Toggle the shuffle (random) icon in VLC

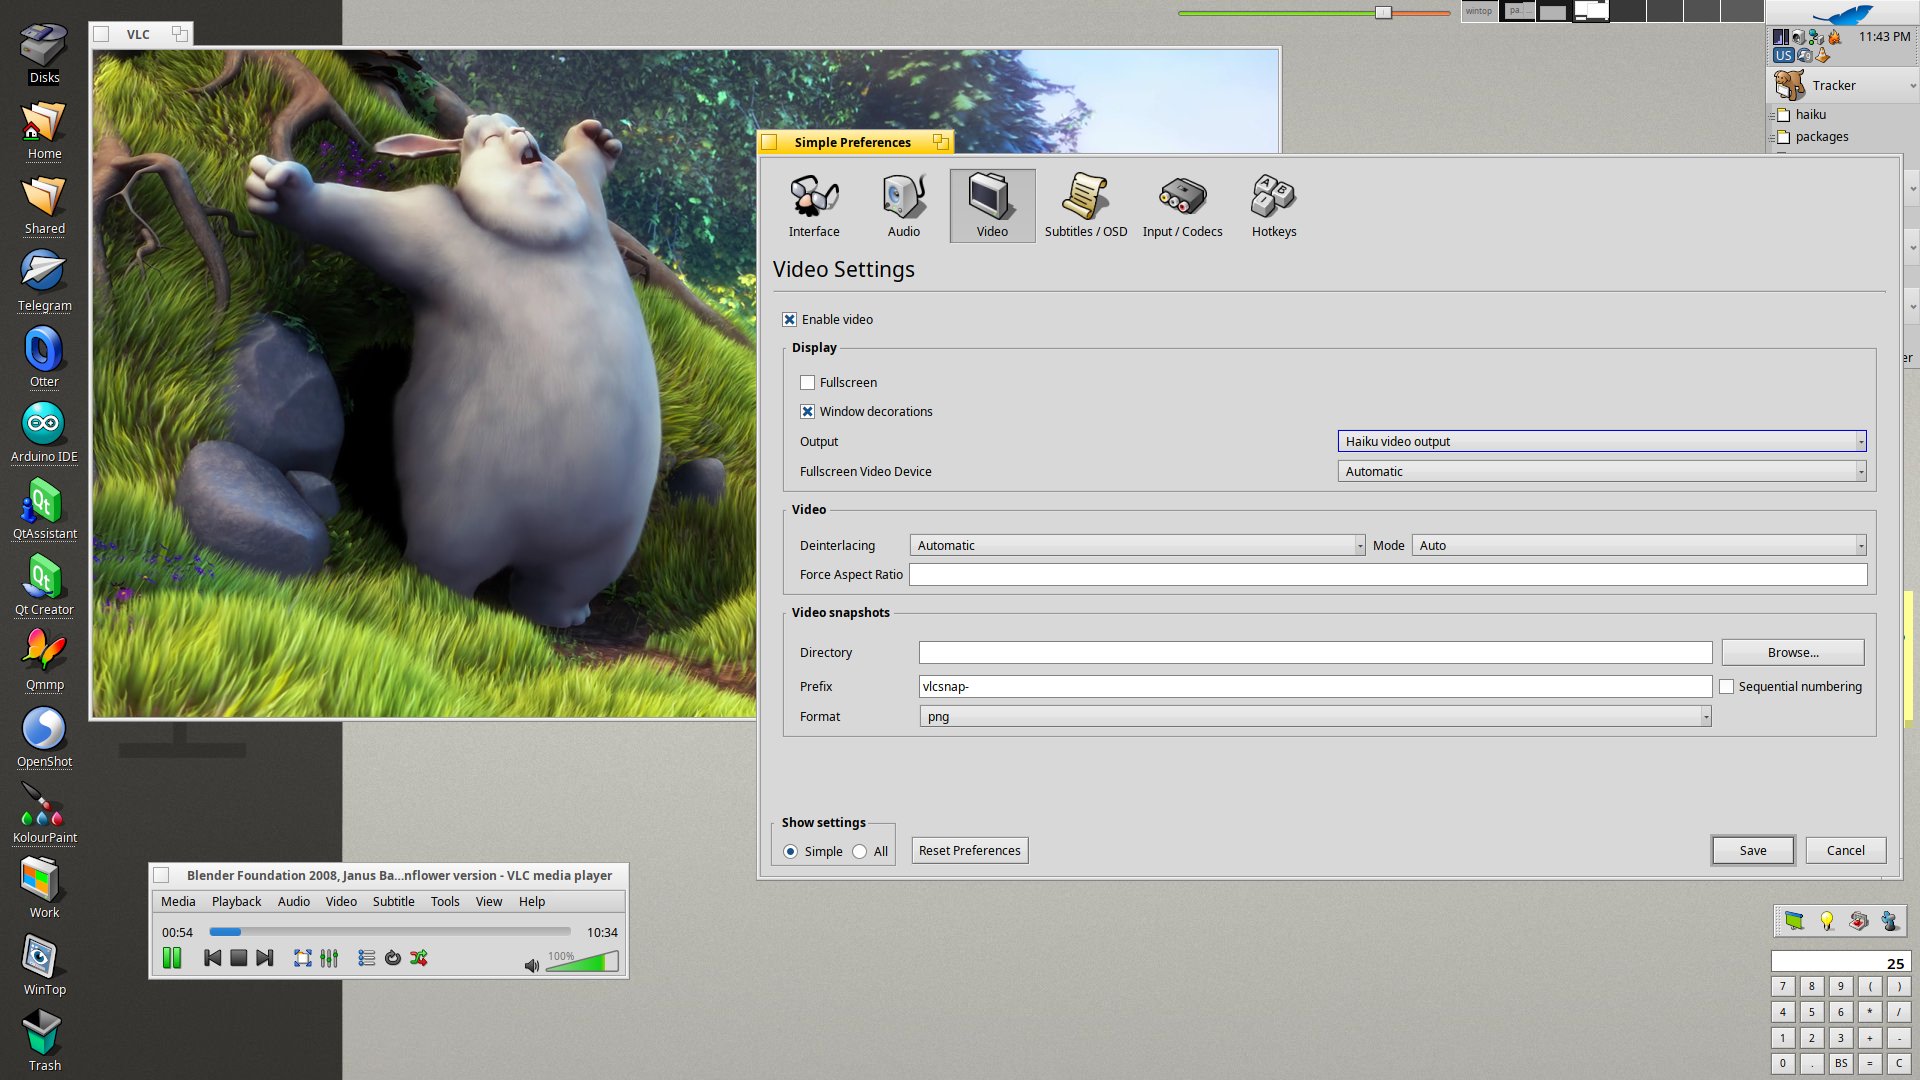tap(418, 958)
